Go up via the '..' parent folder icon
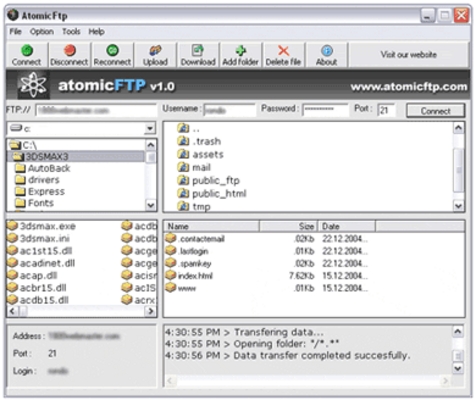Screen dimensions: 476x400 183,128
